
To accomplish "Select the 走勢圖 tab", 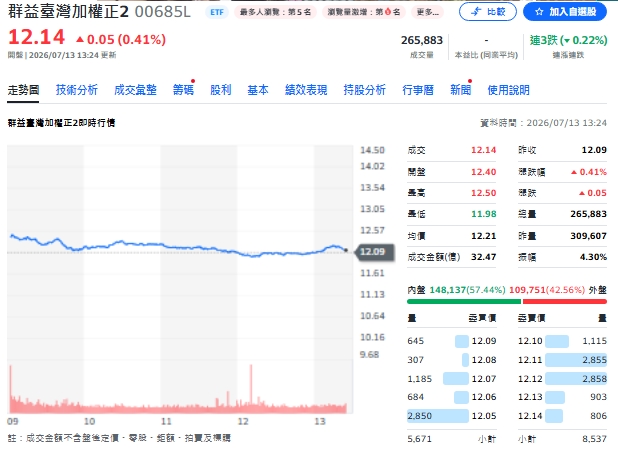I will click(23, 90).
